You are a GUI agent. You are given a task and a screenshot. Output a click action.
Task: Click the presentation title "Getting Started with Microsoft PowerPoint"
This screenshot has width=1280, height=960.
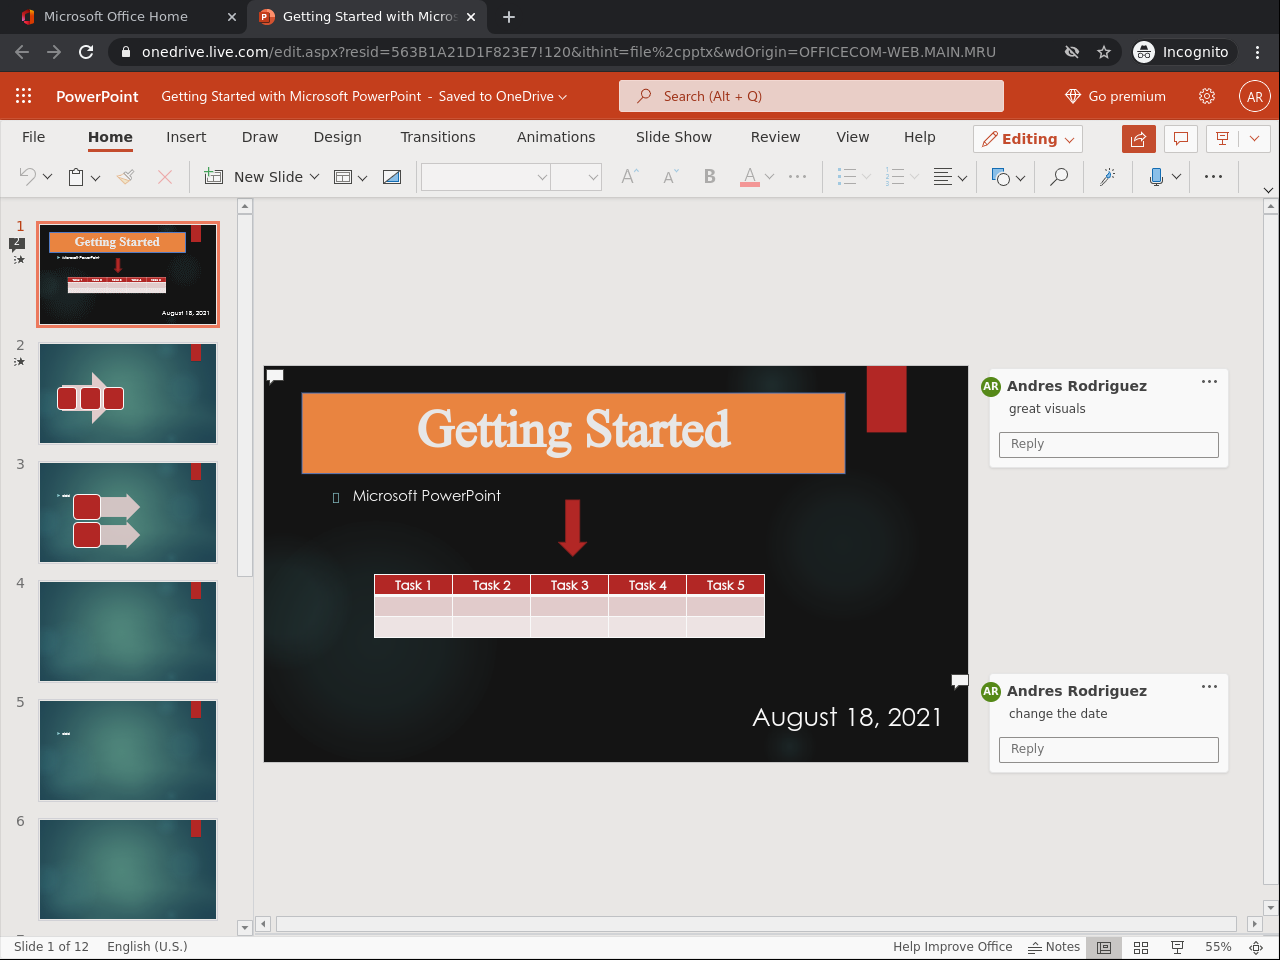click(x=291, y=96)
